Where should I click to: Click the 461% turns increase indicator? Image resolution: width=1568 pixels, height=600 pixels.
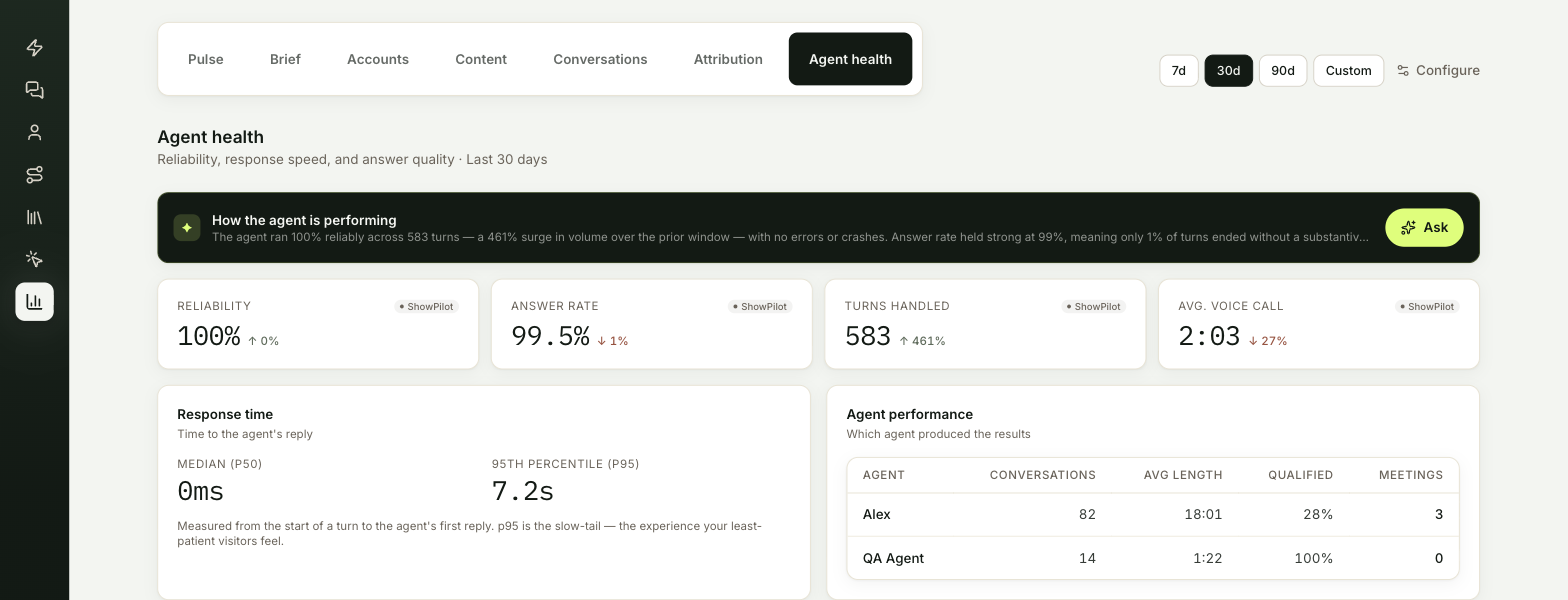[922, 341]
